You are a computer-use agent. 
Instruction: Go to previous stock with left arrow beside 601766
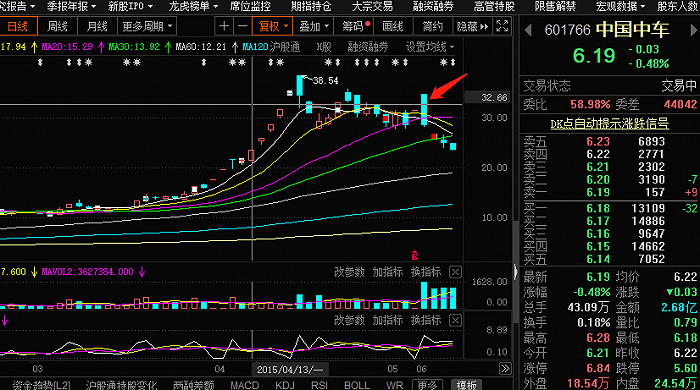coord(529,30)
